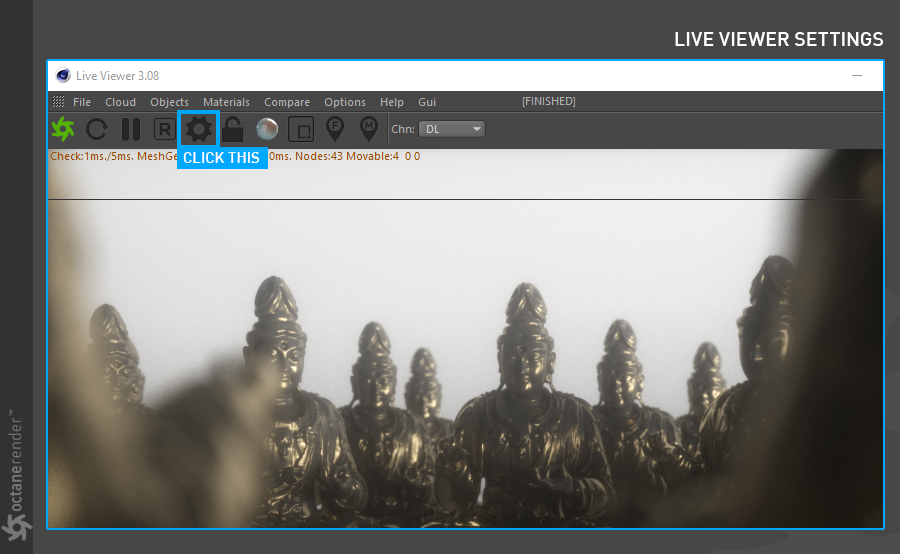Viewport: 900px width, 554px height.
Task: Open the Materials menu
Action: pos(226,102)
